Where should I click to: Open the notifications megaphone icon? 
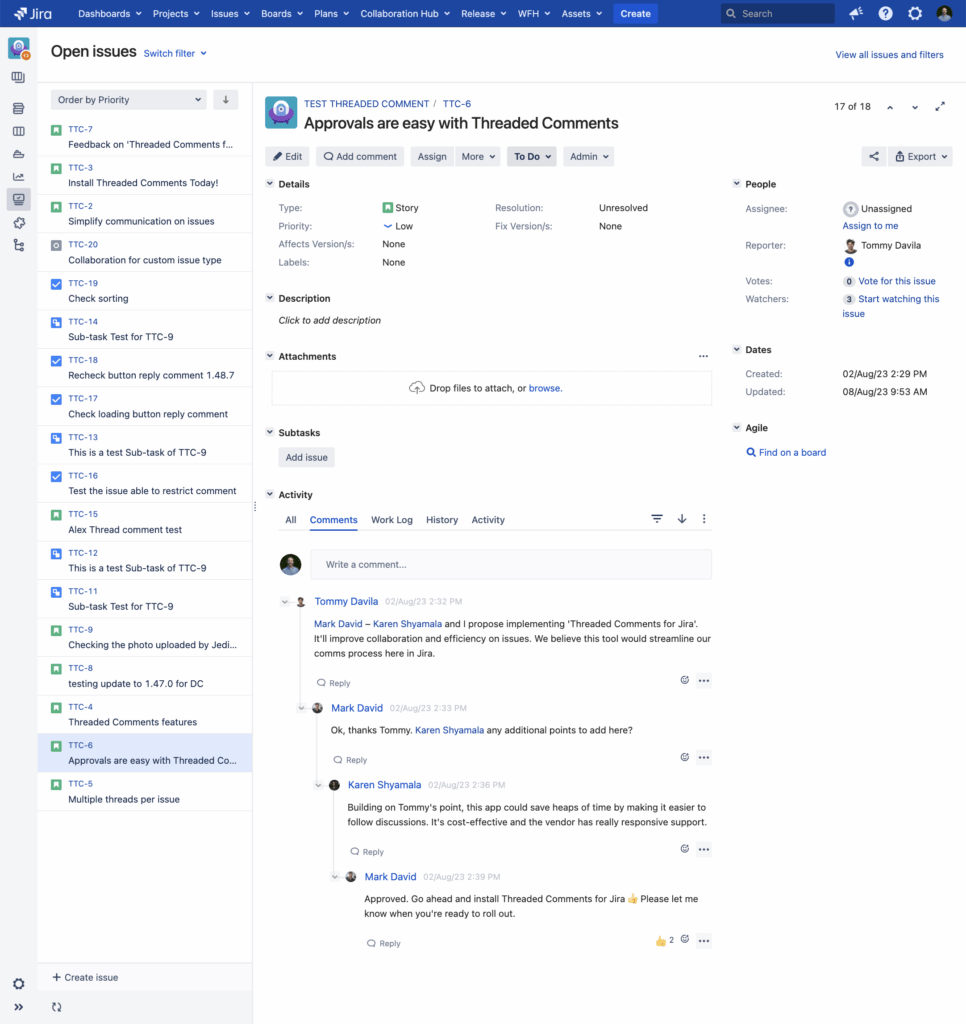point(856,14)
